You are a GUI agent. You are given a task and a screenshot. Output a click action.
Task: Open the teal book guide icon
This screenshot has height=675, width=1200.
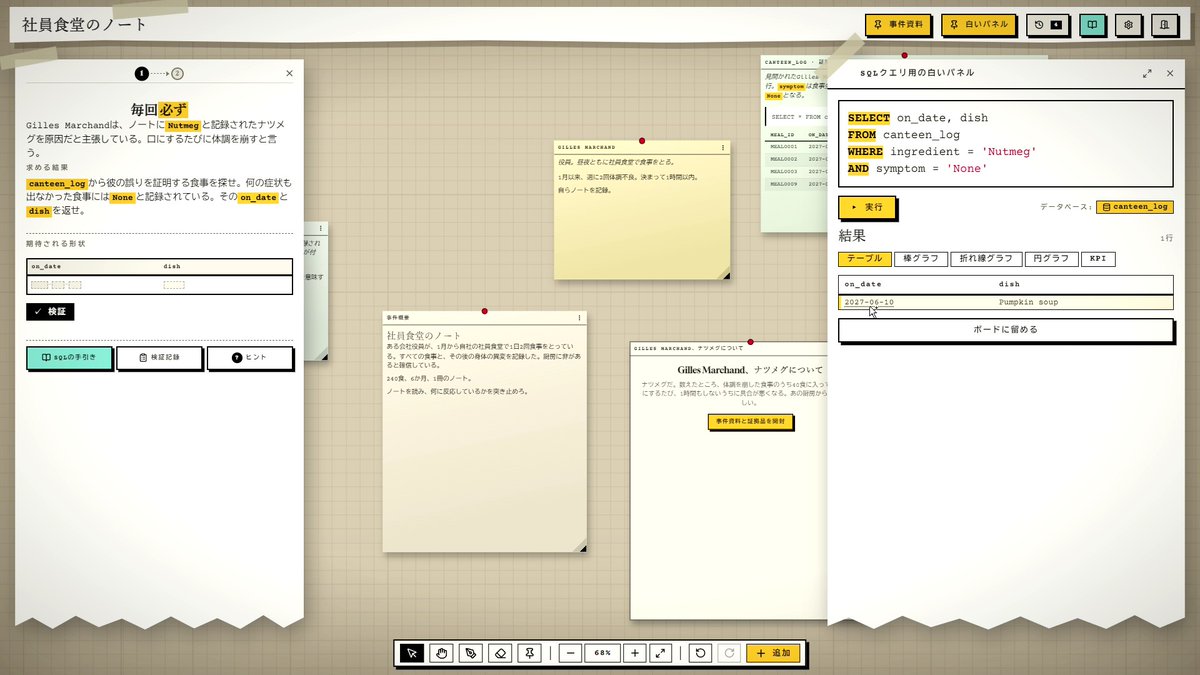coord(1093,25)
